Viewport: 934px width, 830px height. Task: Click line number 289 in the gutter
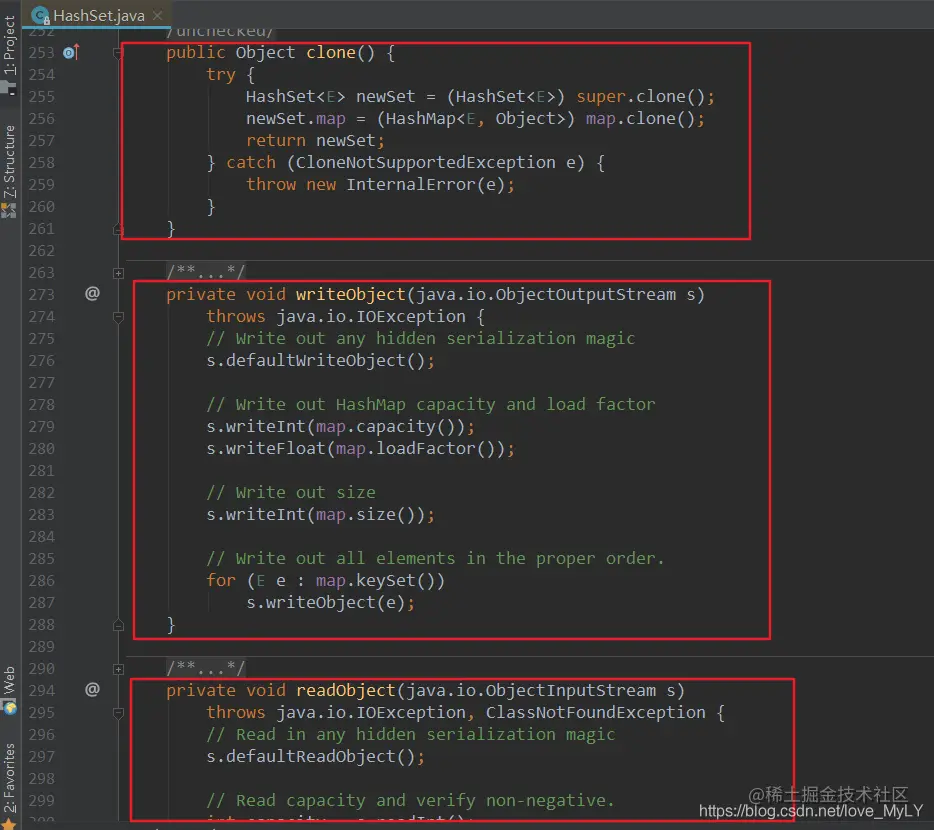(41, 646)
